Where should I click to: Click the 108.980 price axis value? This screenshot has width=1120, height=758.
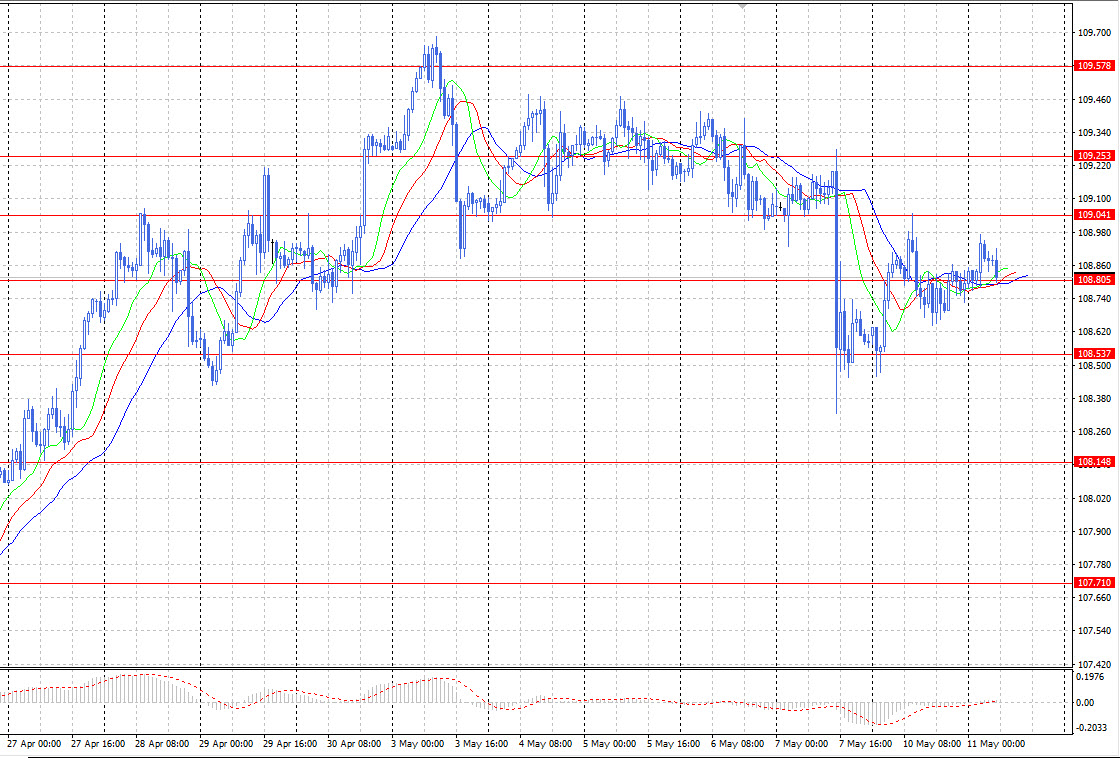[1094, 233]
